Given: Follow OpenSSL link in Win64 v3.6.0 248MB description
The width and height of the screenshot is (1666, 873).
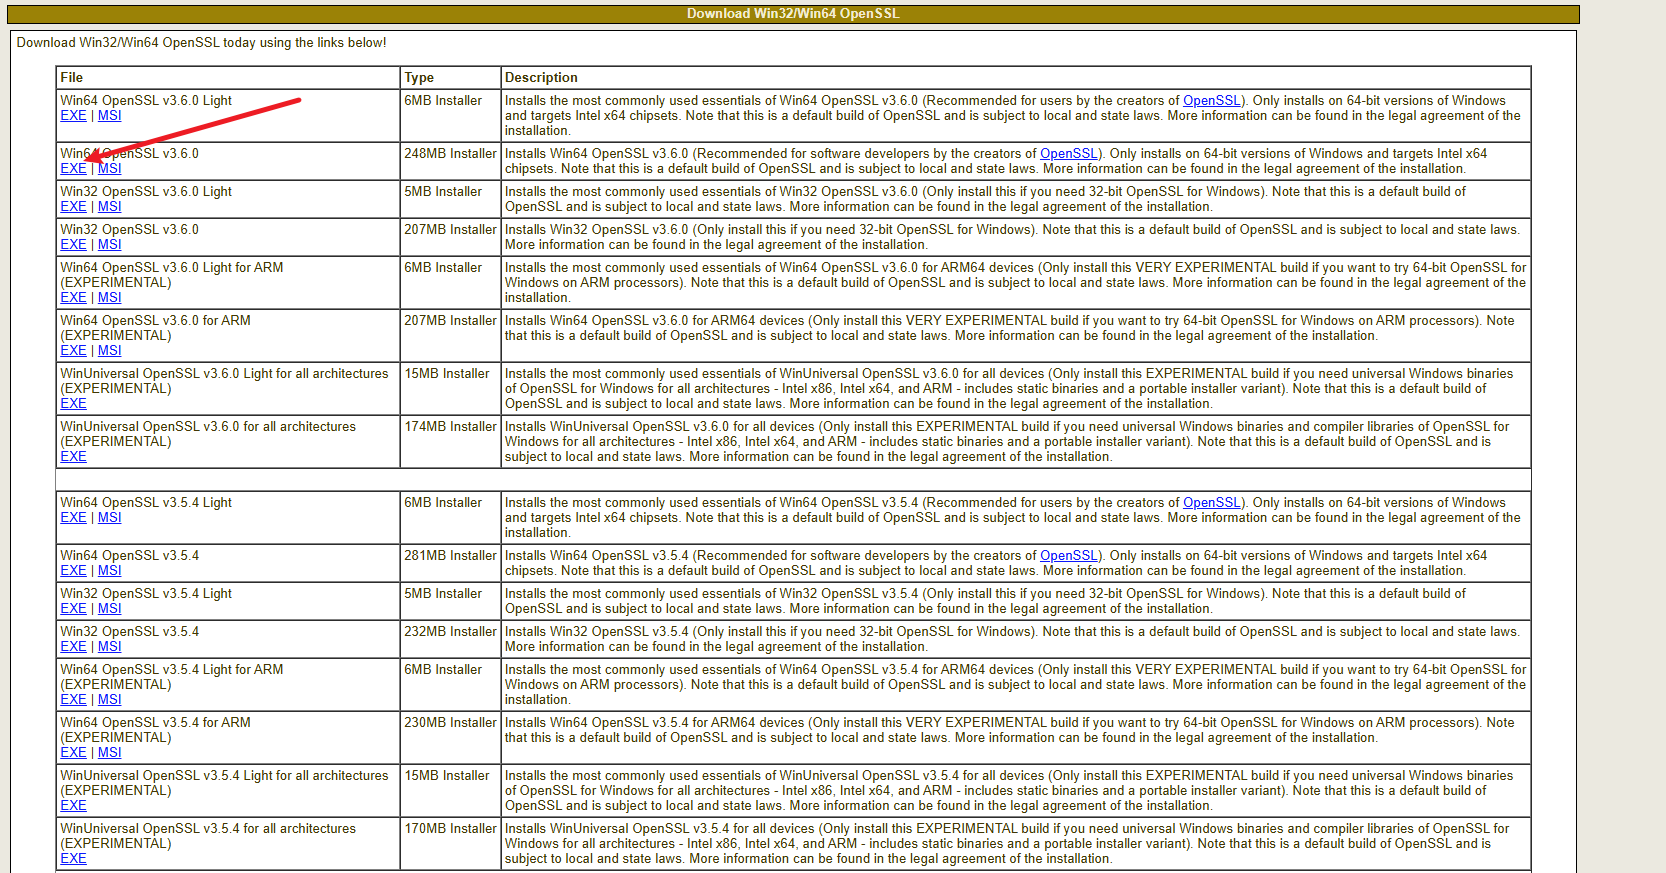Looking at the screenshot, I should click(x=1068, y=154).
